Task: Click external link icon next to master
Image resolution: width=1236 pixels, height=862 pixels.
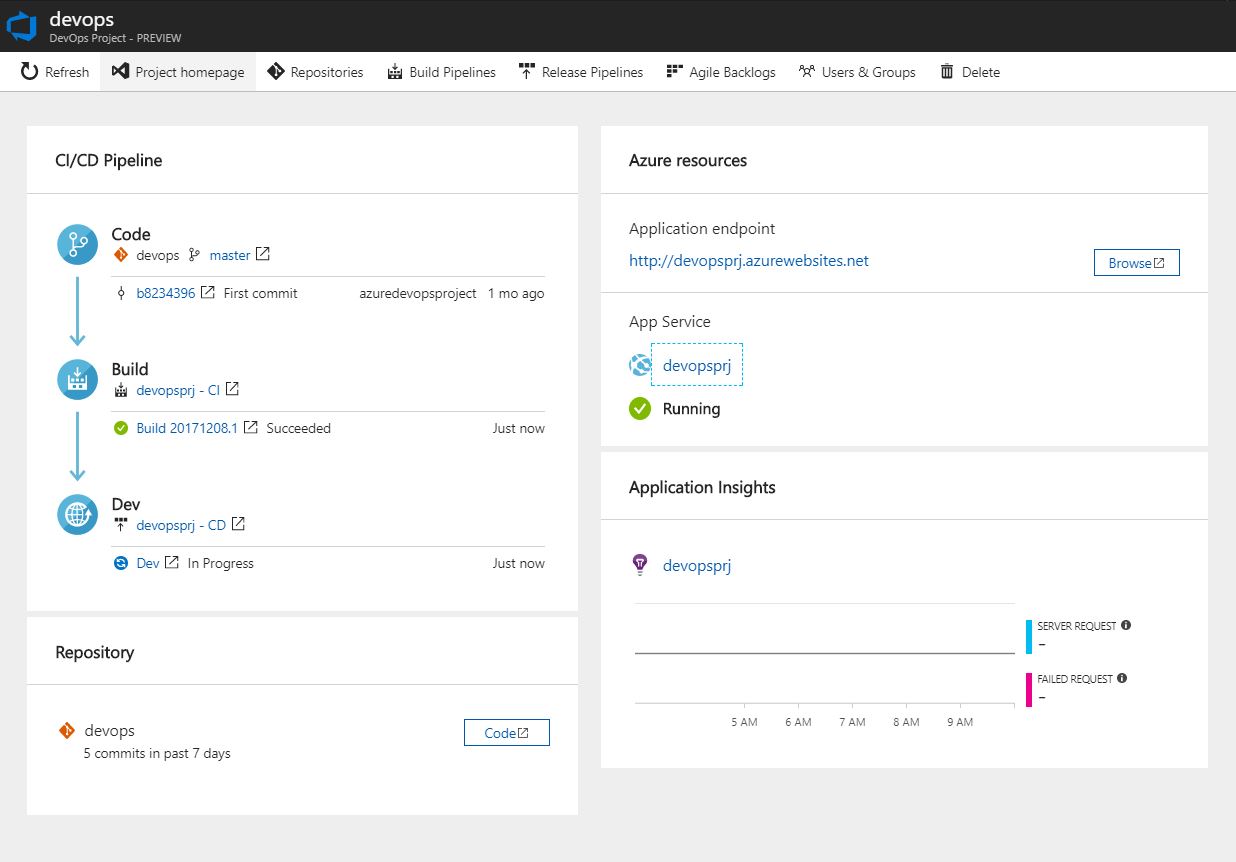Action: tap(263, 254)
